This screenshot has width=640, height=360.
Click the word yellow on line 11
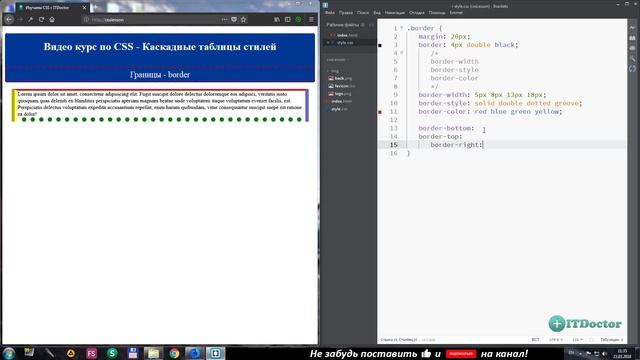coord(546,111)
